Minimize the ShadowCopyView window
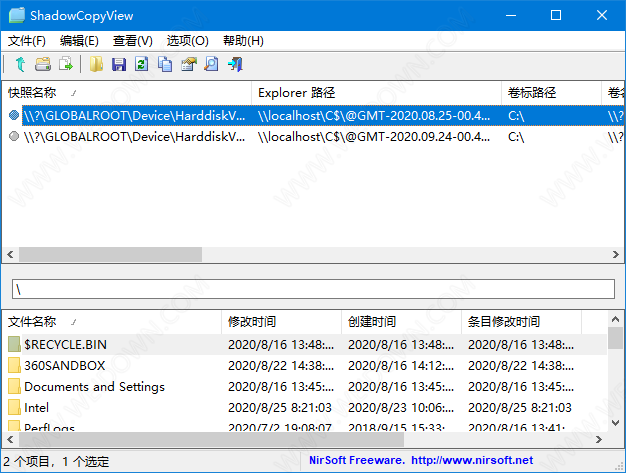 511,15
